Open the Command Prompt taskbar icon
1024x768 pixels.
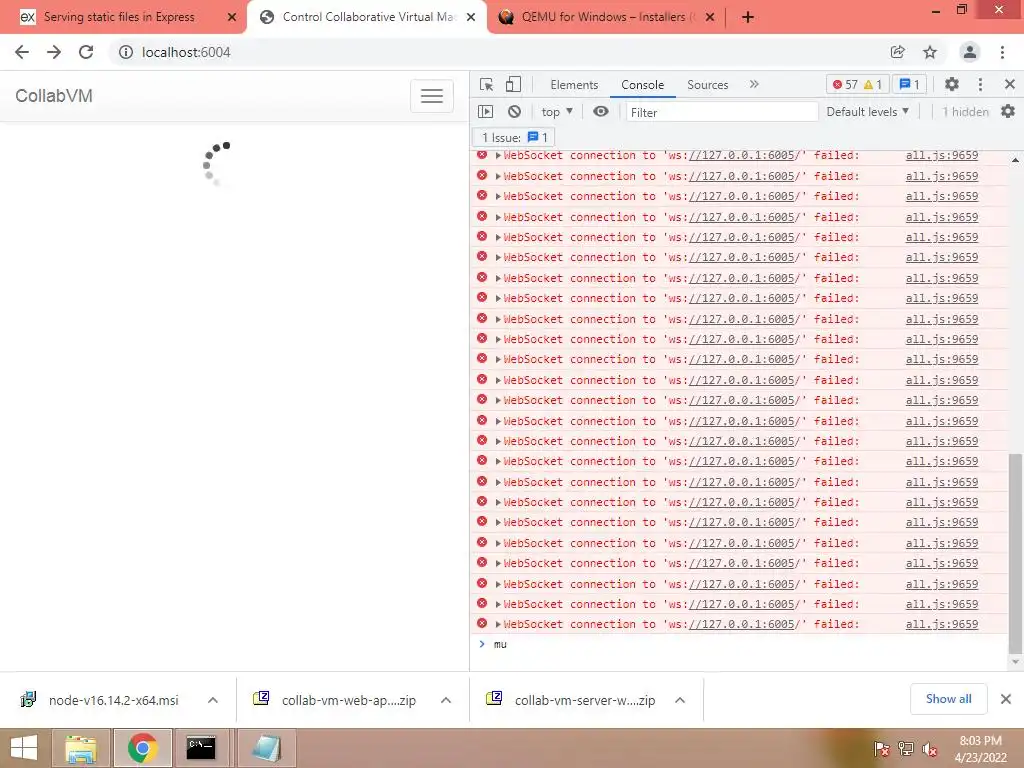click(x=201, y=748)
